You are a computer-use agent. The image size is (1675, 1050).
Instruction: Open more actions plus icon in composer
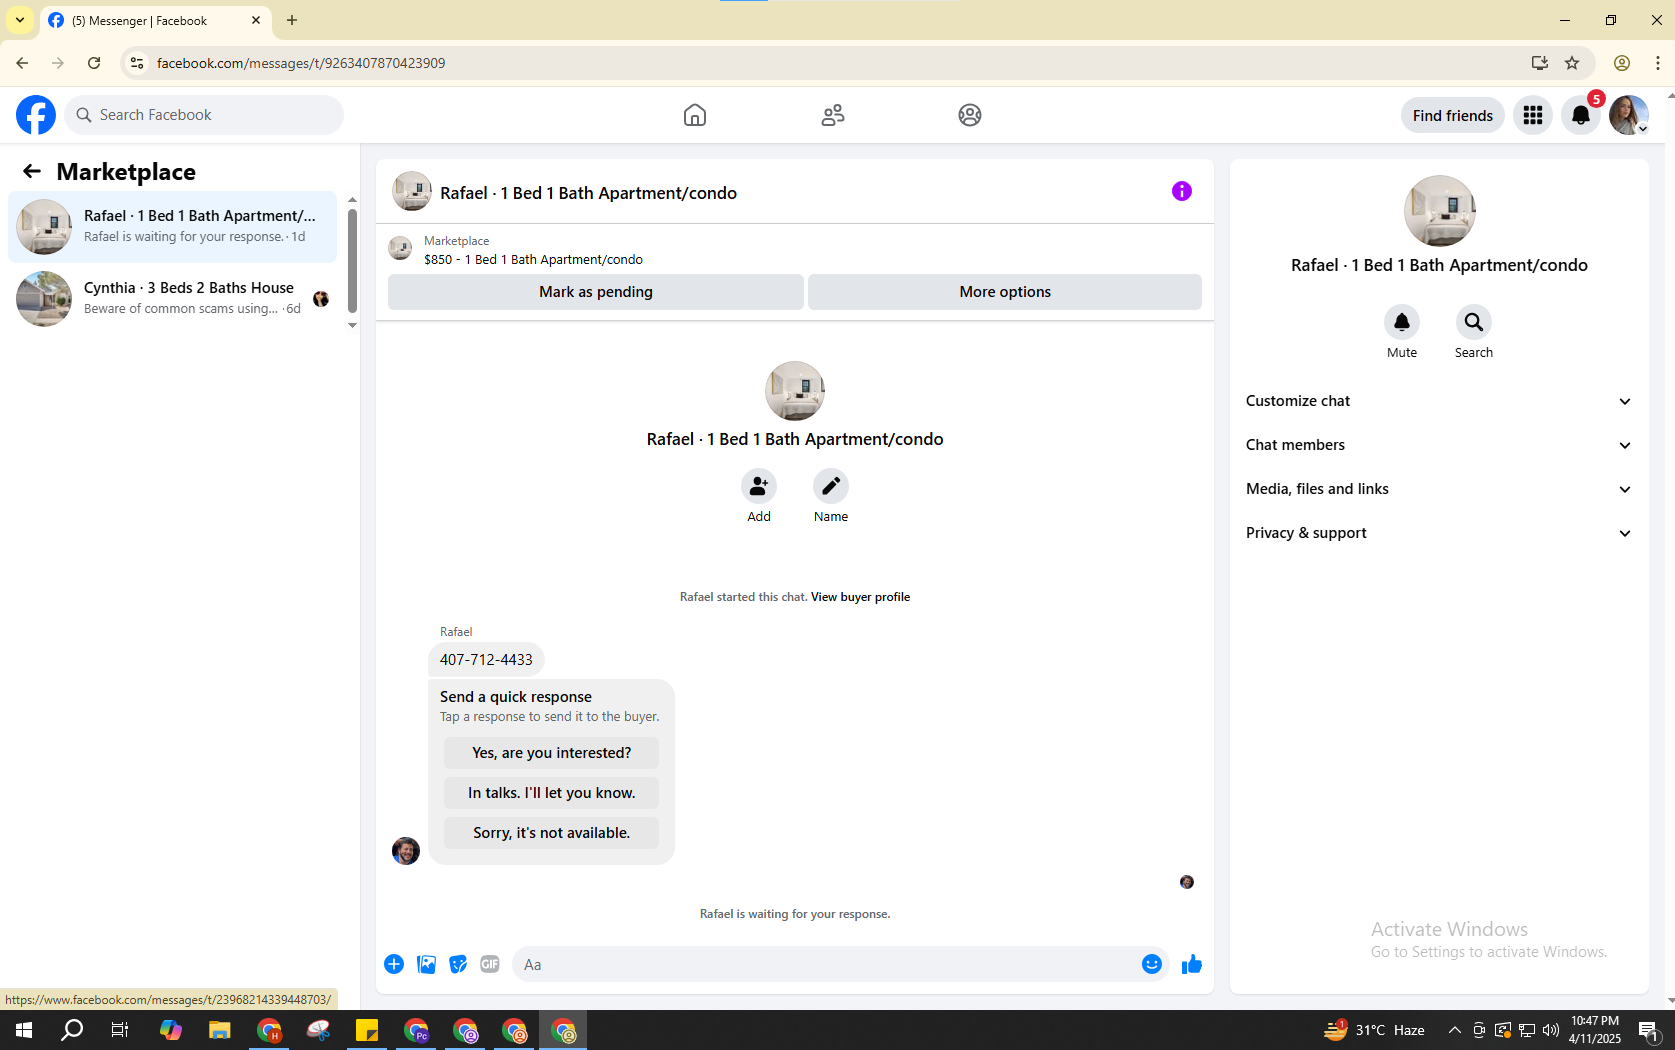[394, 964]
